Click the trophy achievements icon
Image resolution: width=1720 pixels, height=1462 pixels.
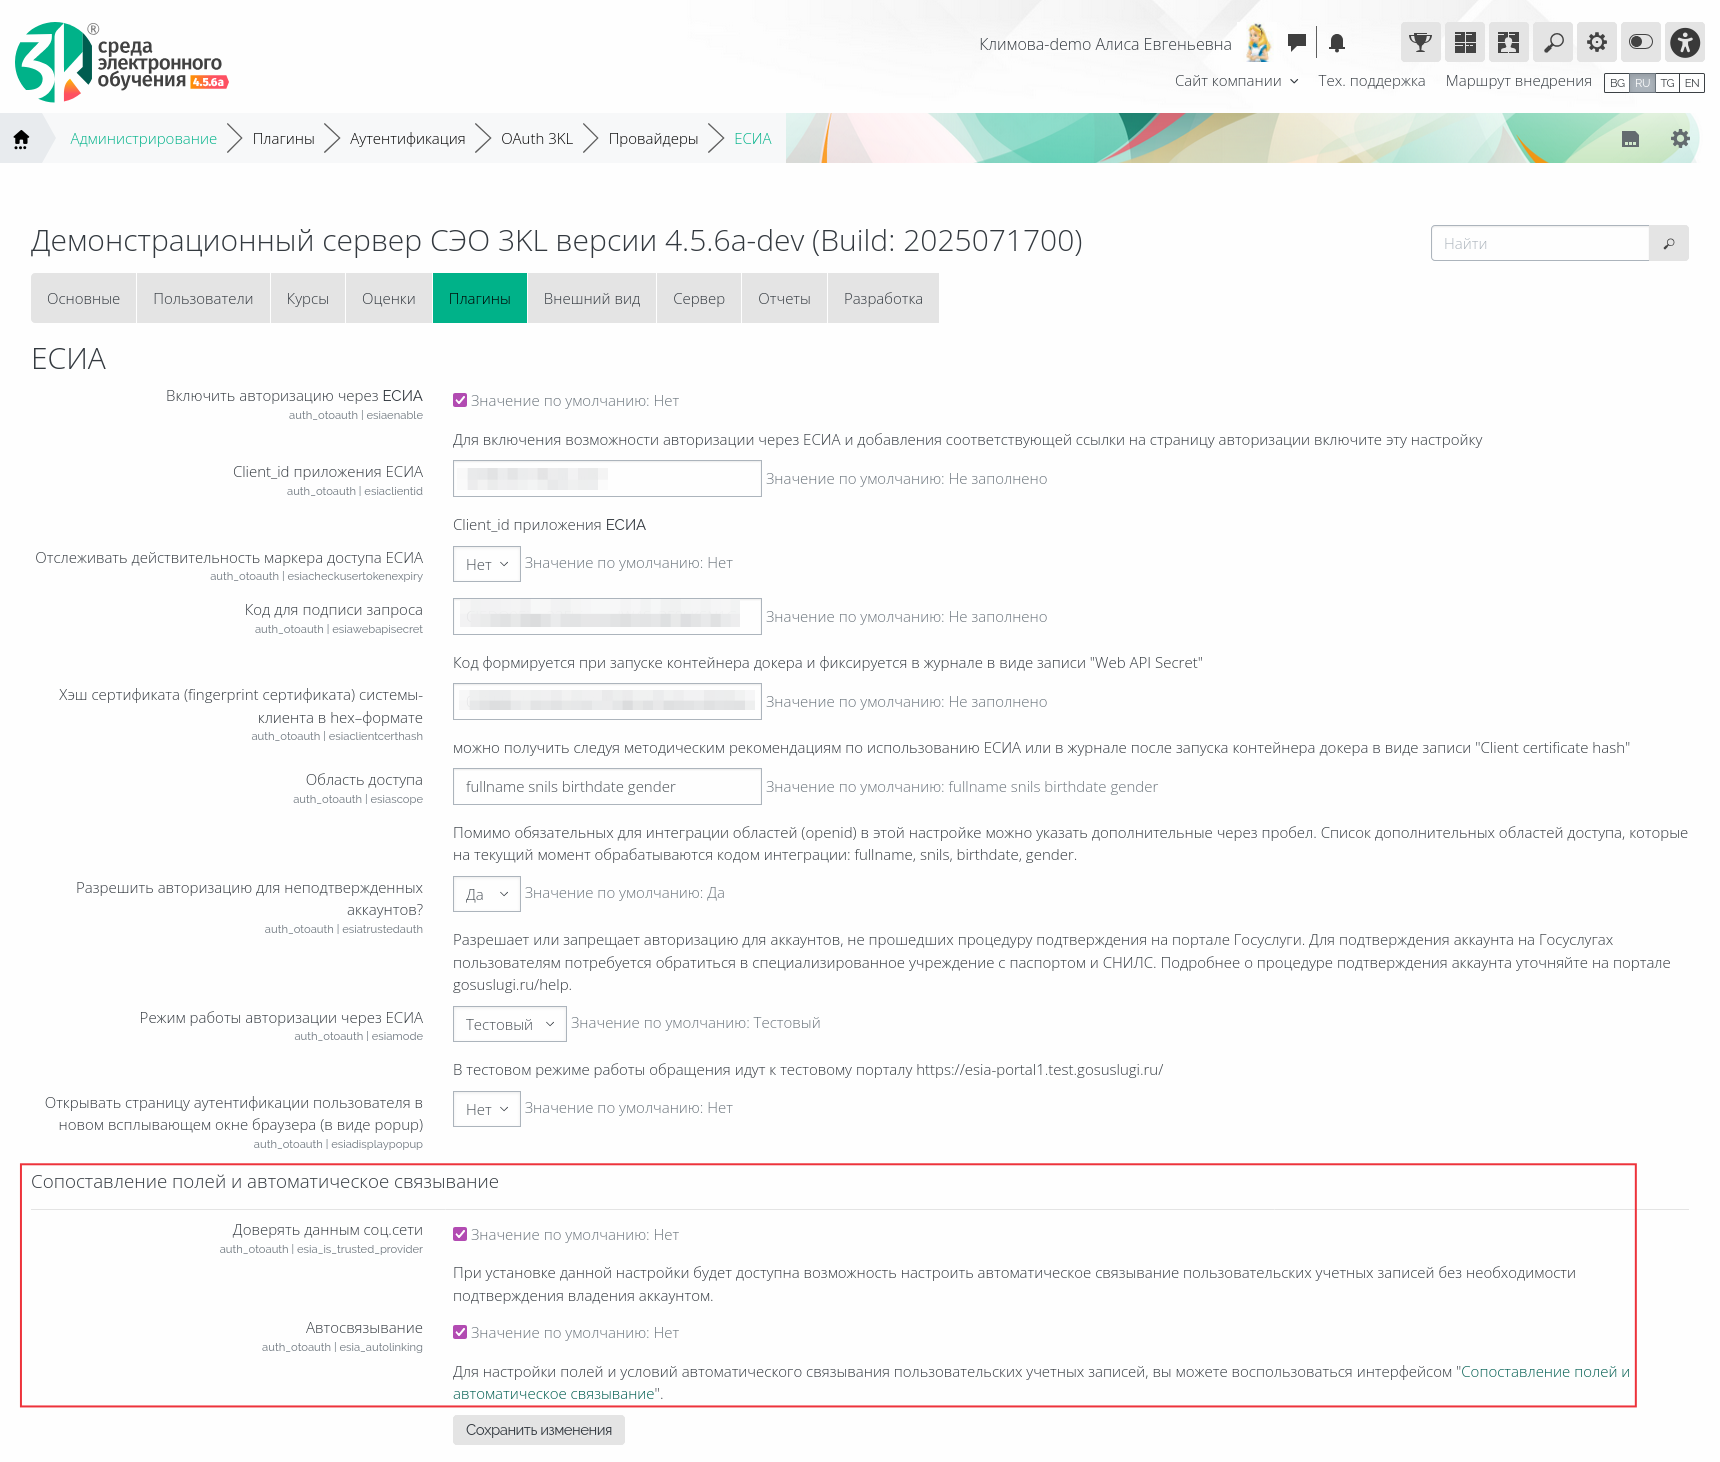pyautogui.click(x=1420, y=42)
